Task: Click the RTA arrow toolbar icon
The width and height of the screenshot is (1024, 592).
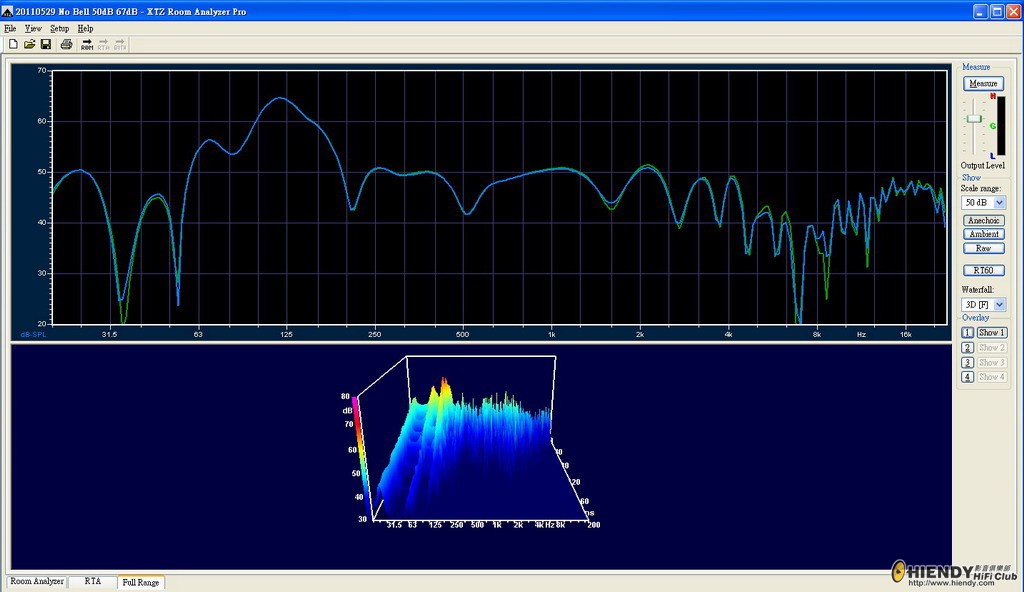Action: coord(103,44)
